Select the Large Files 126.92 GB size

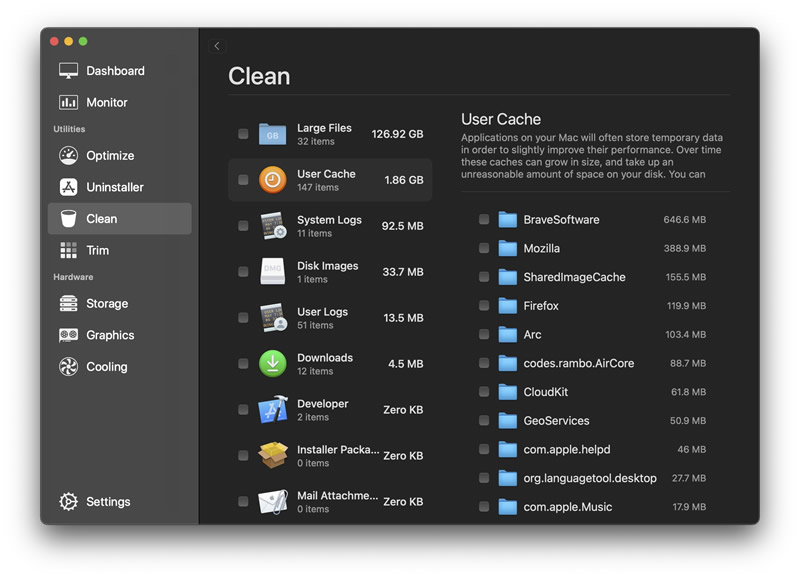coord(397,134)
